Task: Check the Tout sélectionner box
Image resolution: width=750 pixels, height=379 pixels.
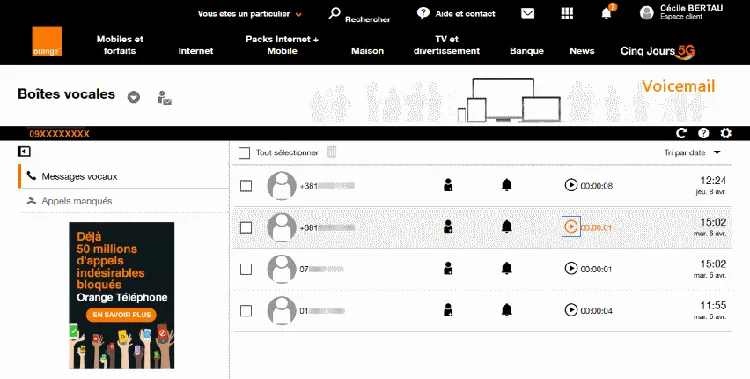Action: tap(244, 153)
